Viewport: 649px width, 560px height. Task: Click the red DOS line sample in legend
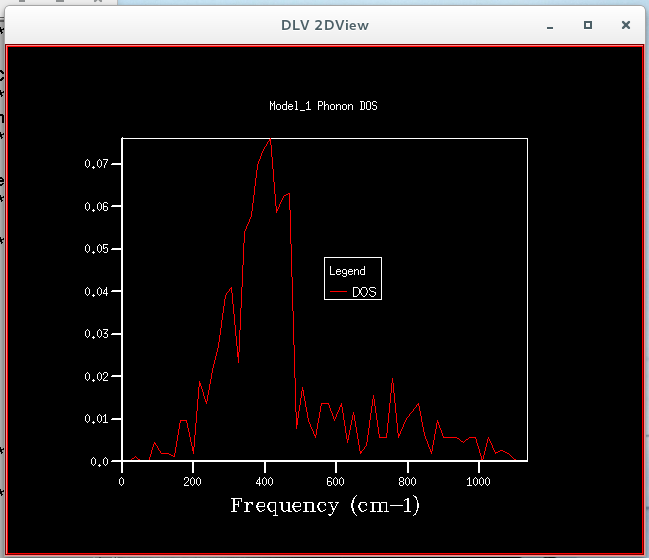(x=338, y=292)
